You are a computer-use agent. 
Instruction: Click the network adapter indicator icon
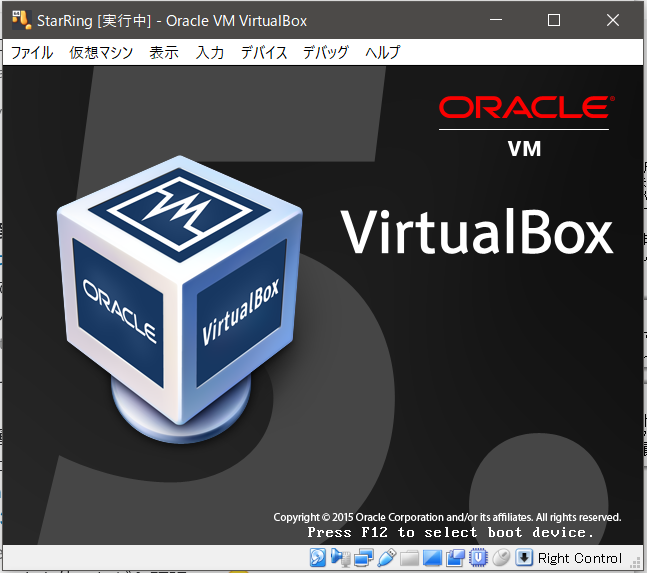click(x=363, y=557)
